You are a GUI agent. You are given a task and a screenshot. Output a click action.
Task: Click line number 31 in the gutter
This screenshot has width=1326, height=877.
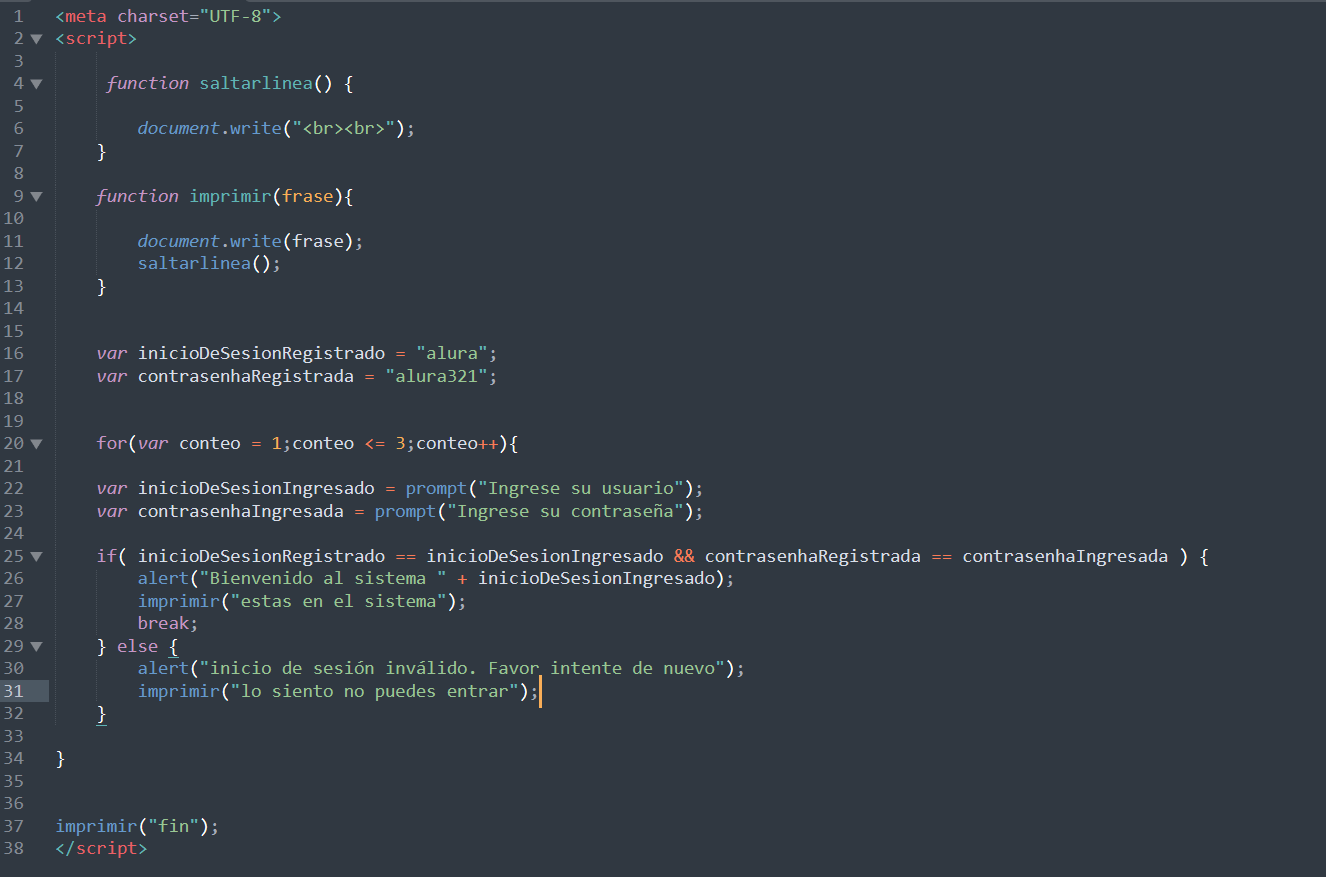[x=14, y=691]
